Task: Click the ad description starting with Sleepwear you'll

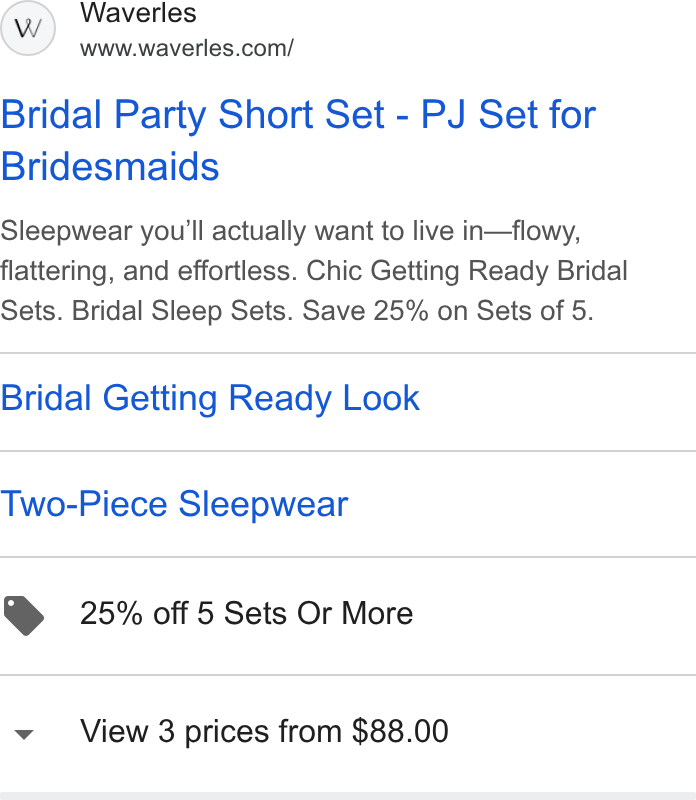Action: [314, 271]
